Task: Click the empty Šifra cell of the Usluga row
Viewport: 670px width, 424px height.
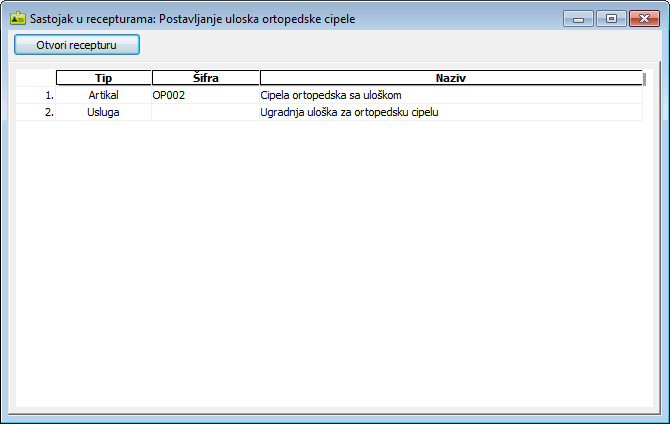Action: click(206, 112)
